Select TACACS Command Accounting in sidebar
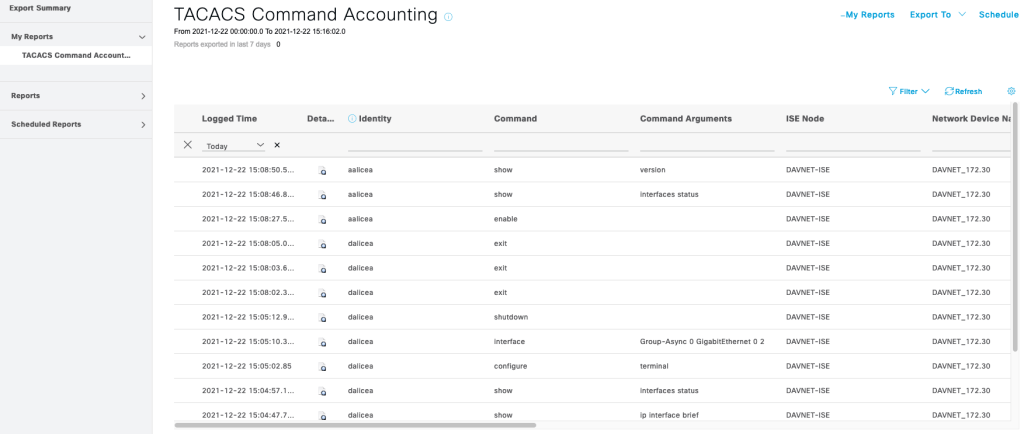This screenshot has height=434, width=1024. 76,55
